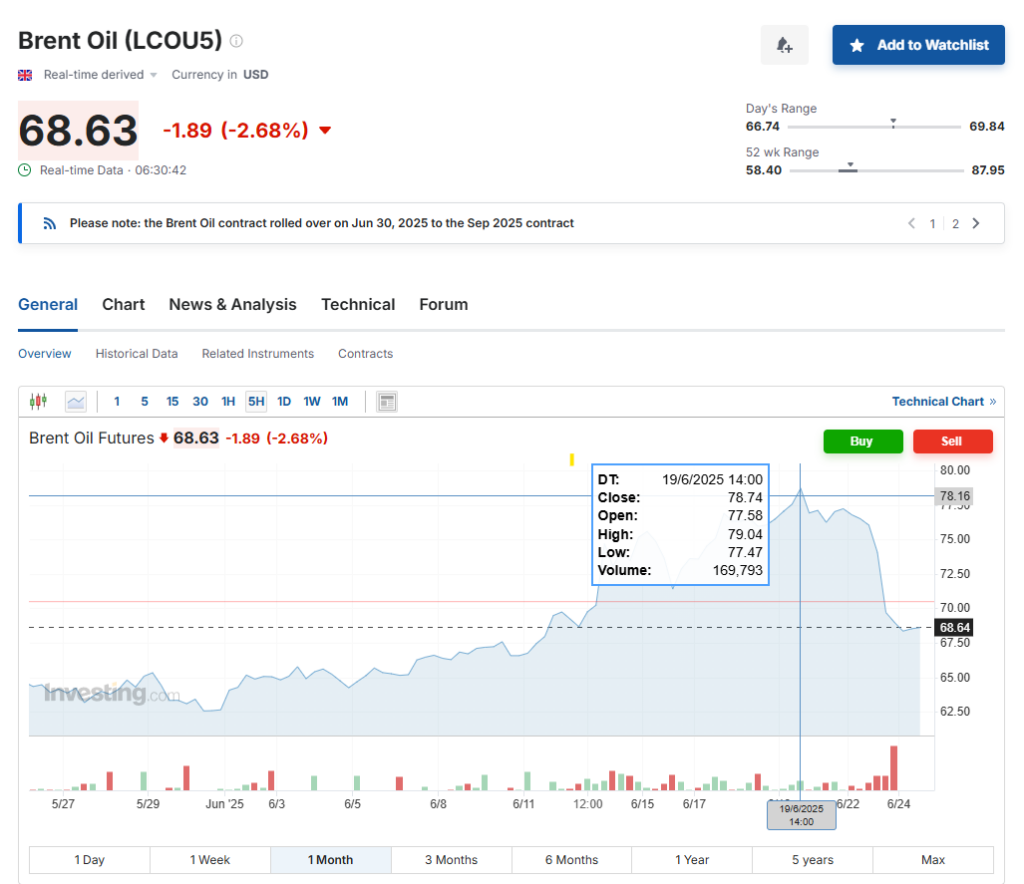Select the candlestick chart type icon

(39, 401)
